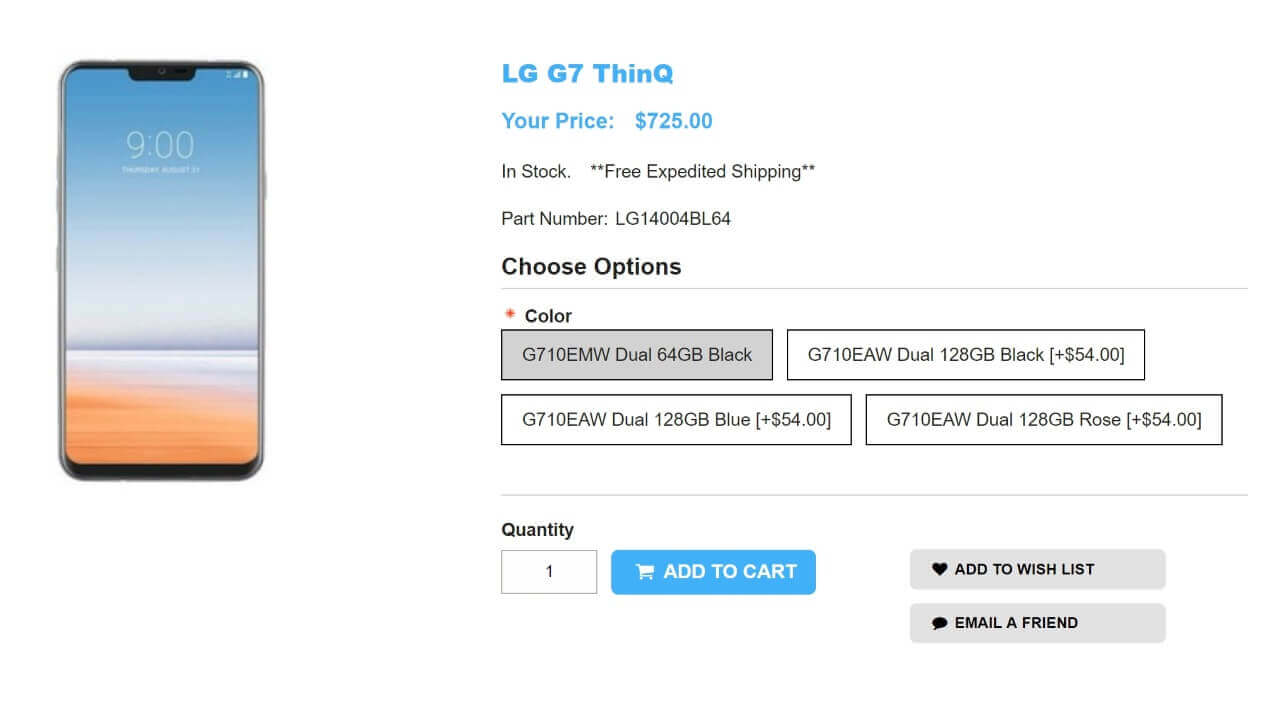1280x720 pixels.
Task: Select the 128GB Rose color option
Action: tap(1043, 419)
